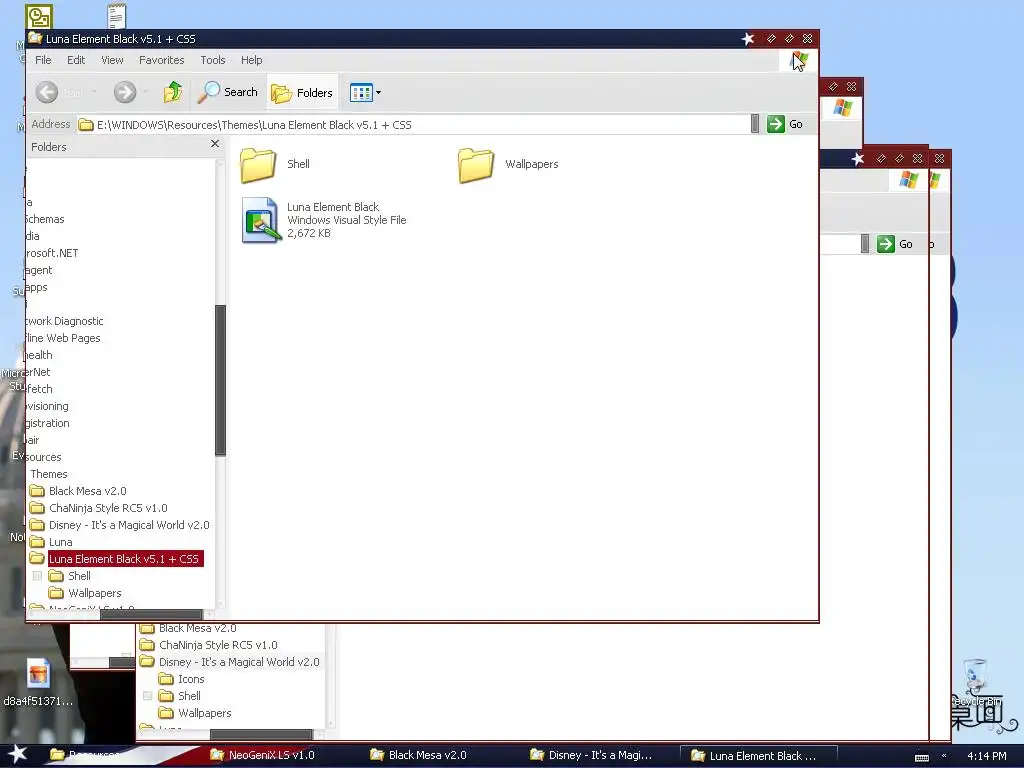Select Black Mesa v2.0 in back window tree
Image resolution: width=1024 pixels, height=768 pixels.
(x=188, y=628)
